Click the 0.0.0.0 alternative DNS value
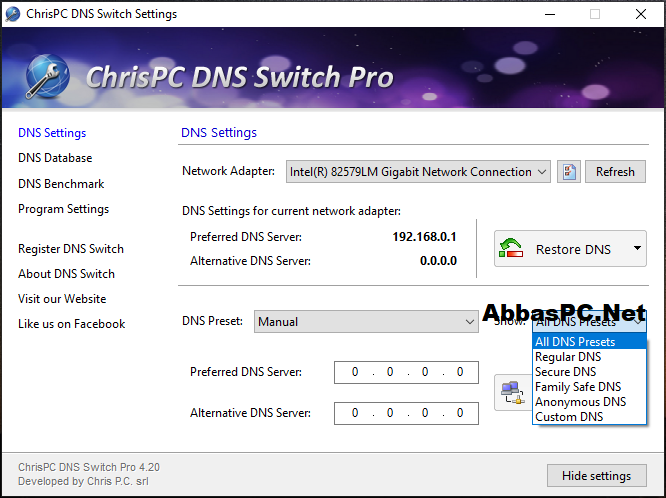Image resolution: width=666 pixels, height=498 pixels. pos(438,260)
